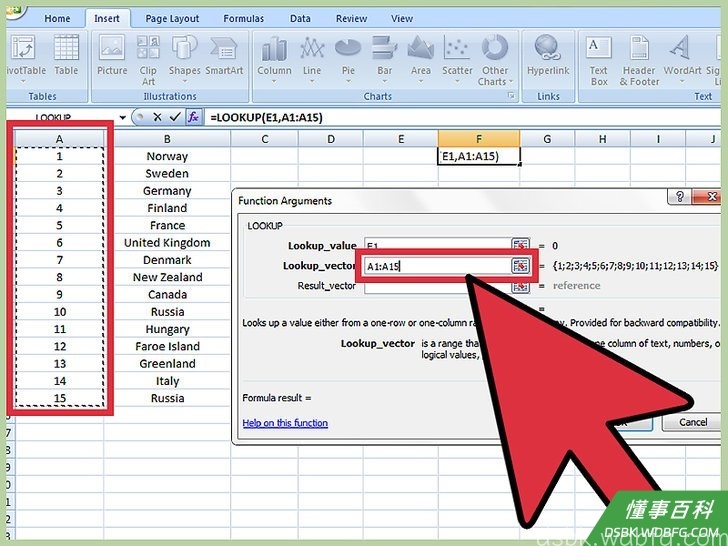Select active cell F1 with formula

(x=479, y=156)
